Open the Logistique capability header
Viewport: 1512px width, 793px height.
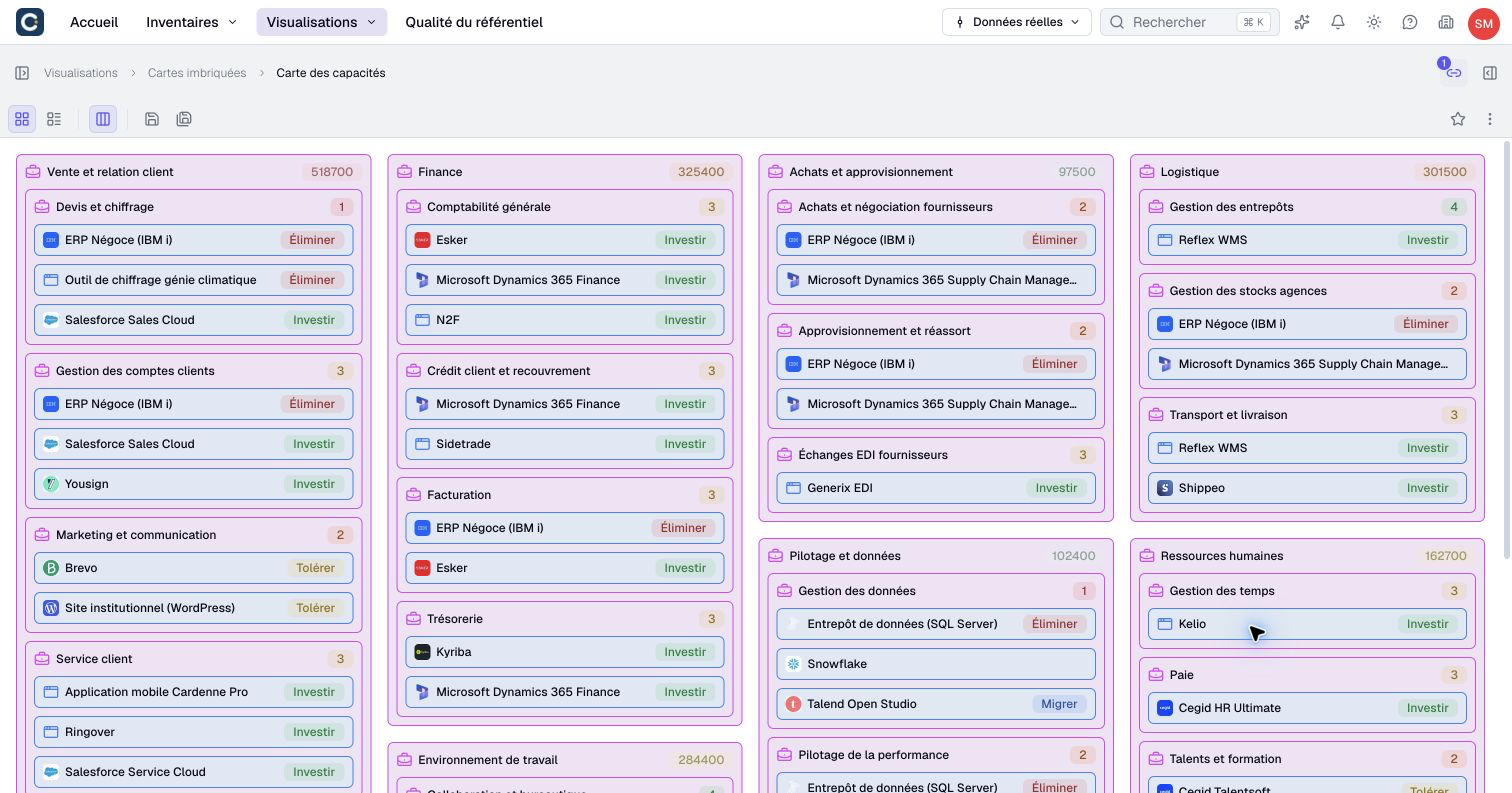coord(1307,172)
